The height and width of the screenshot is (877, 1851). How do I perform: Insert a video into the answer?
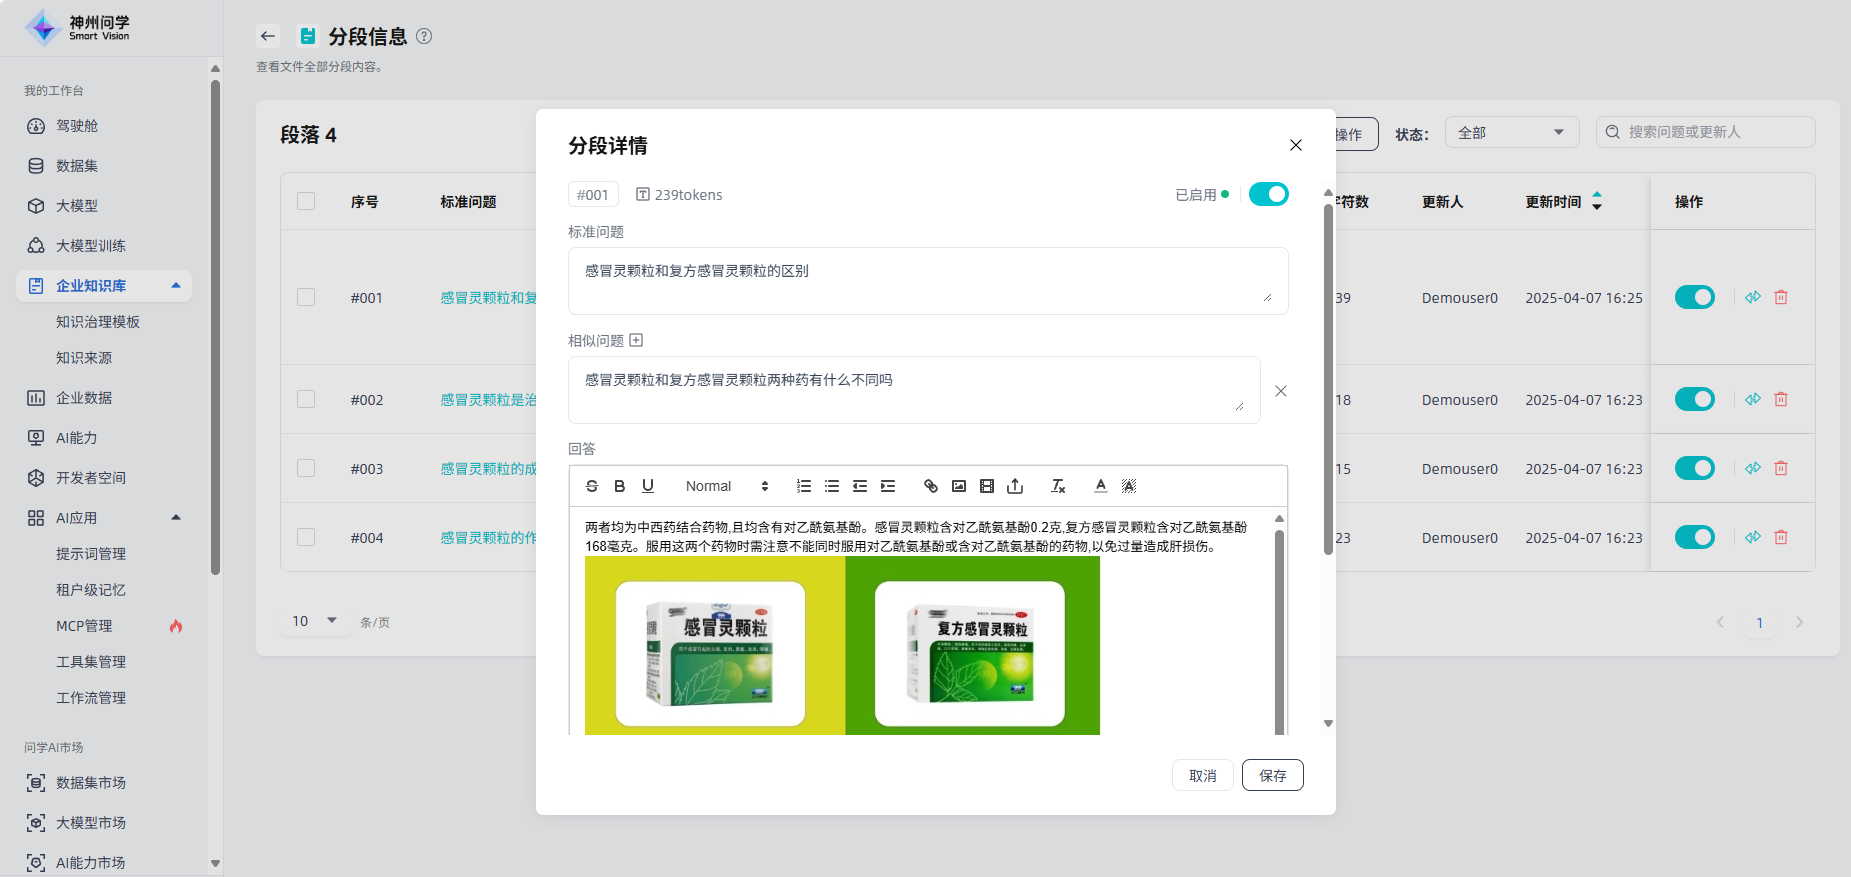(987, 486)
